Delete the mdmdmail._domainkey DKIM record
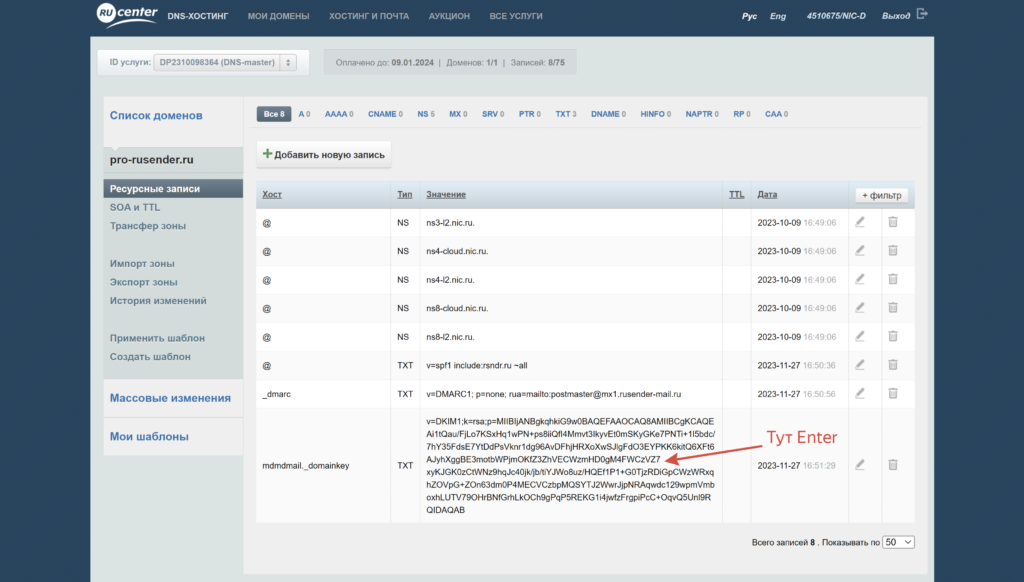 point(893,465)
